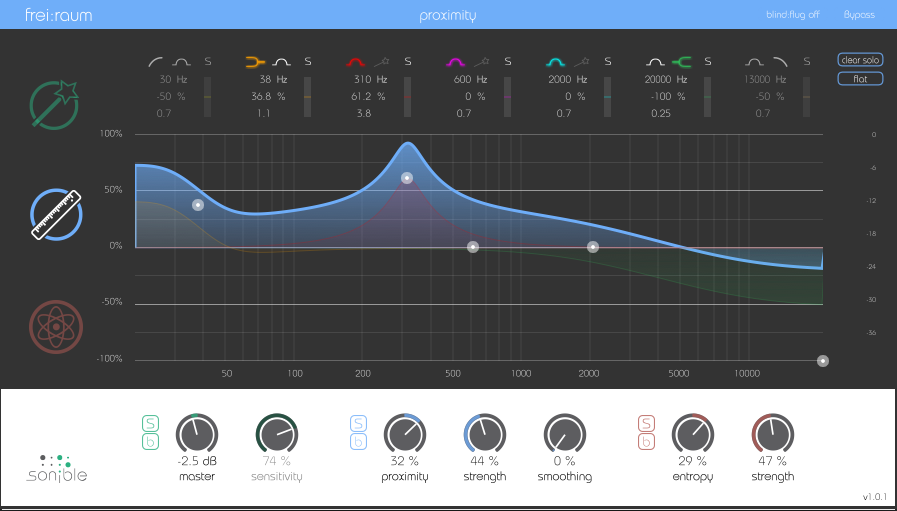Click the proximity knob
Screen dimensions: 897x511
pyautogui.click(x=405, y=434)
